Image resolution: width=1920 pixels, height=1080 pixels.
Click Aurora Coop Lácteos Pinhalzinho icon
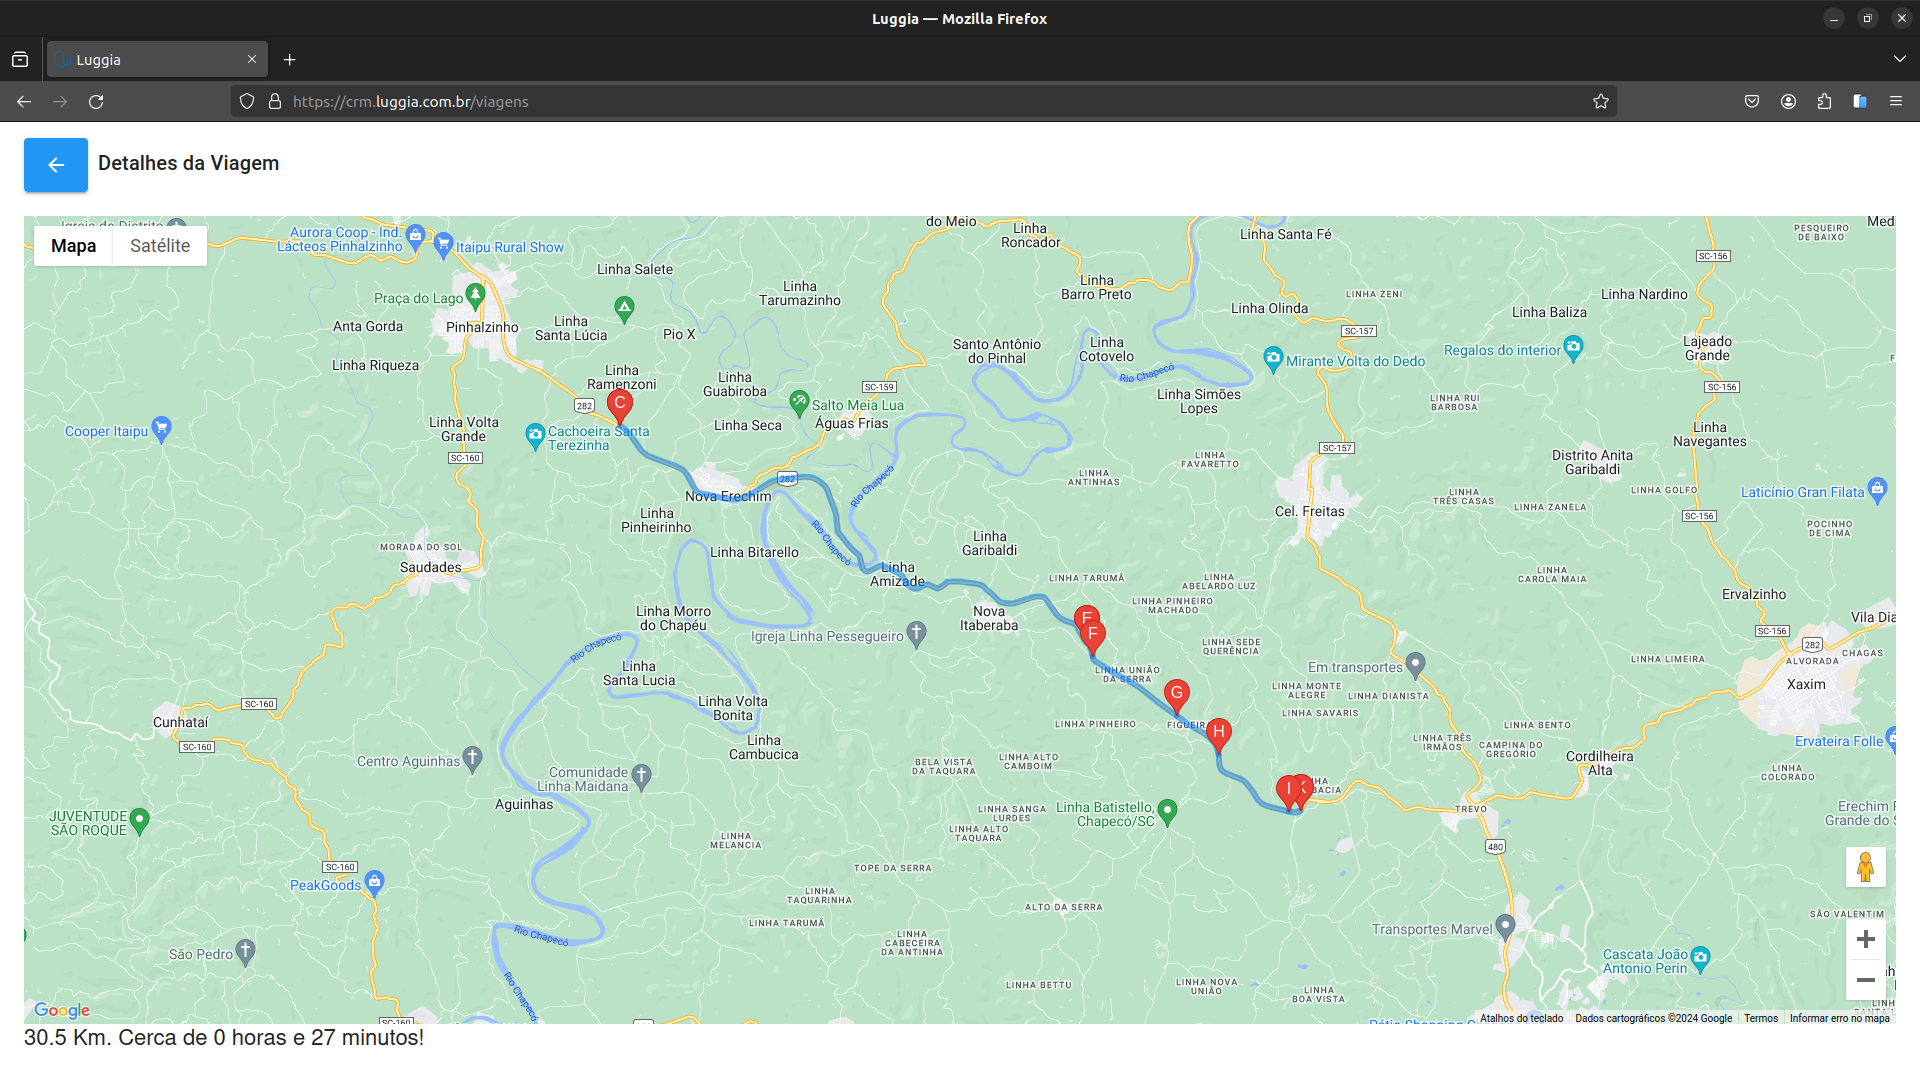[415, 235]
